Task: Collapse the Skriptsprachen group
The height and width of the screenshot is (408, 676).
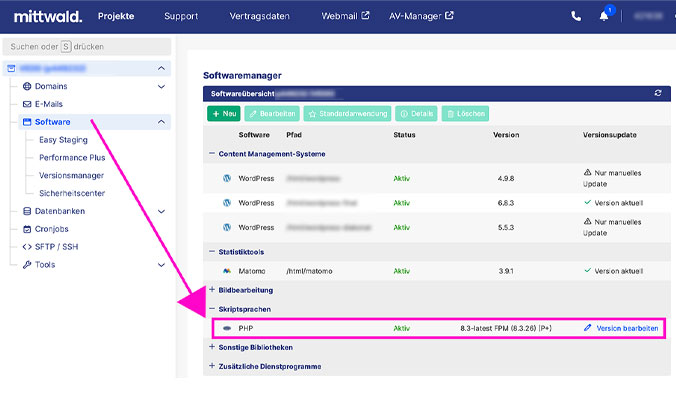Action: coord(212,309)
